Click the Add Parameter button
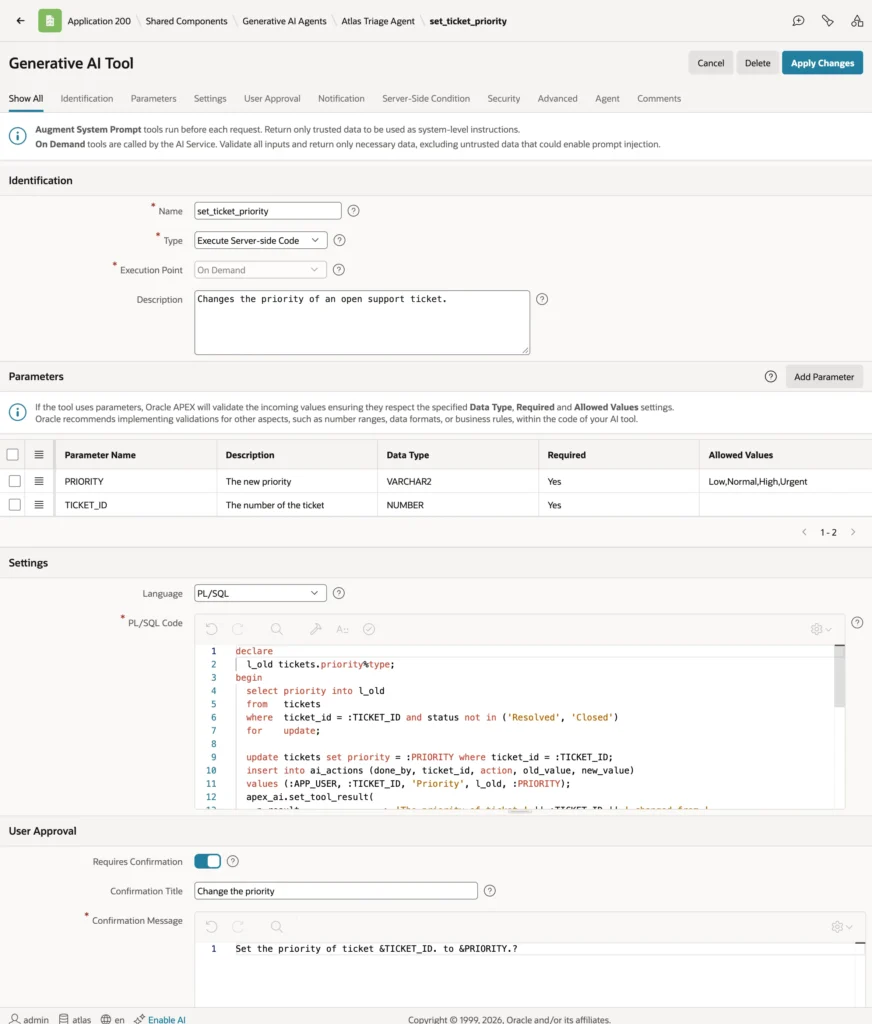 (824, 377)
